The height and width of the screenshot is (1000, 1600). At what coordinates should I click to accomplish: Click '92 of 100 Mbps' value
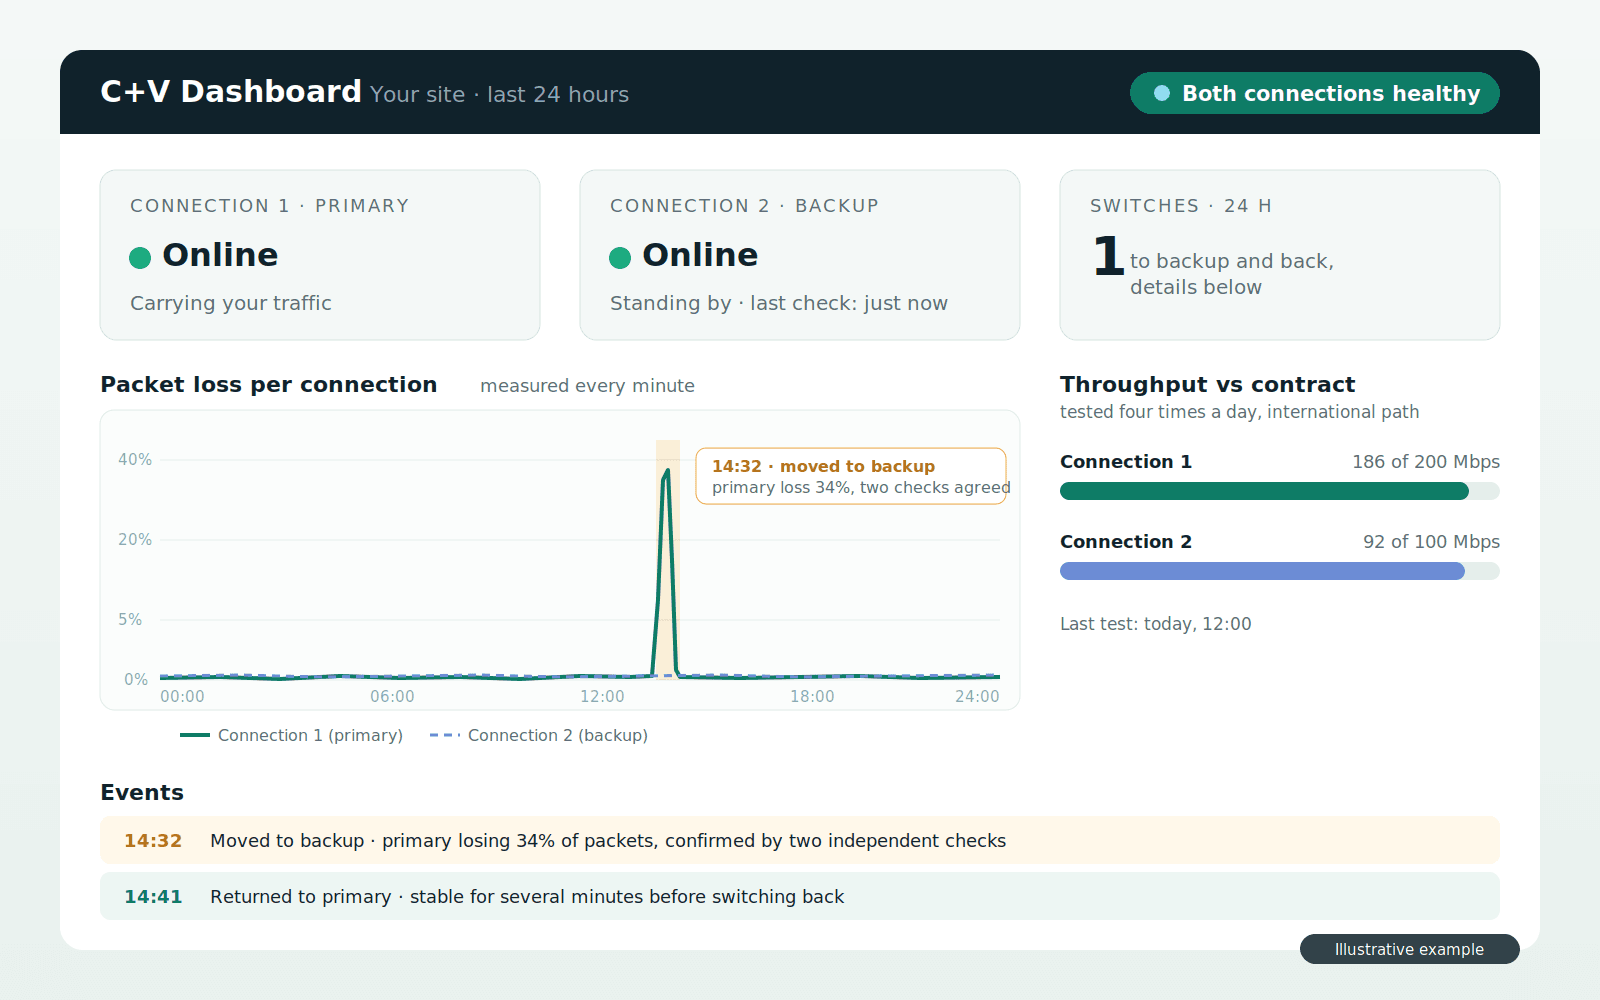(x=1431, y=542)
